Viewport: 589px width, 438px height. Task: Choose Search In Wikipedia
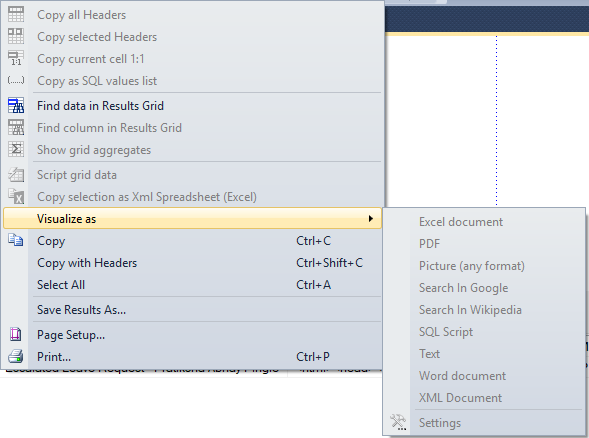coord(484,310)
